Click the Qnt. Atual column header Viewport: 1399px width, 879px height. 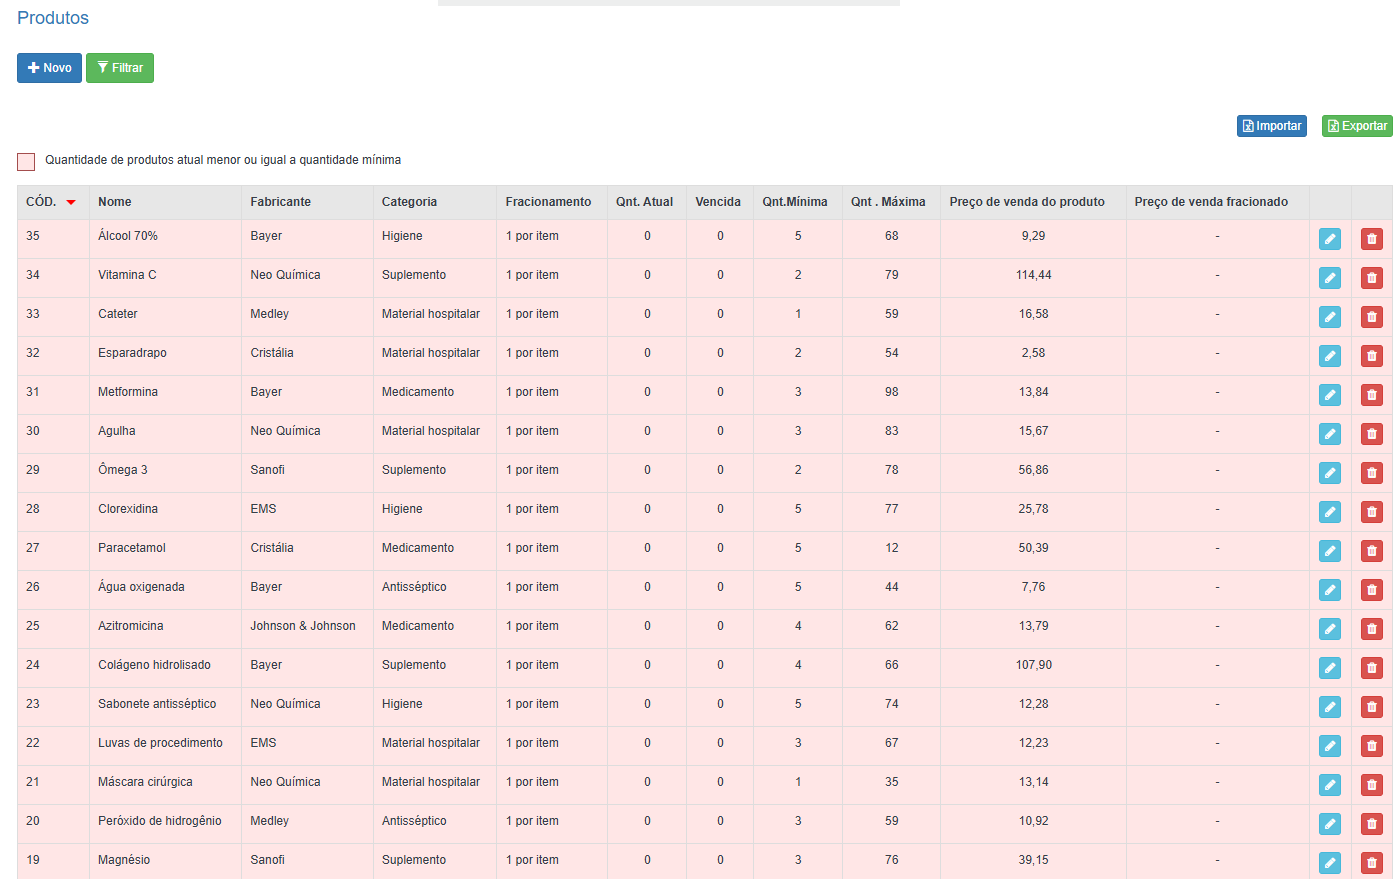(644, 202)
